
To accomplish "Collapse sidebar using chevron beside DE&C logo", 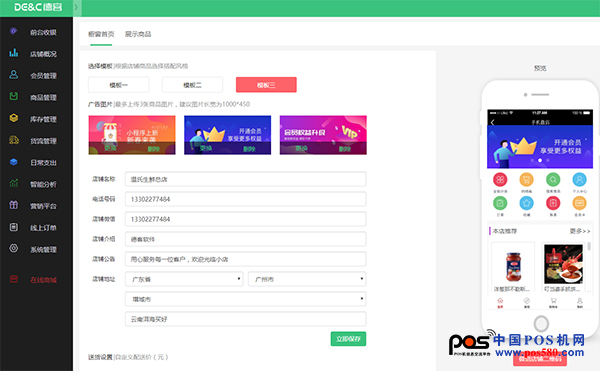I will [76, 7].
